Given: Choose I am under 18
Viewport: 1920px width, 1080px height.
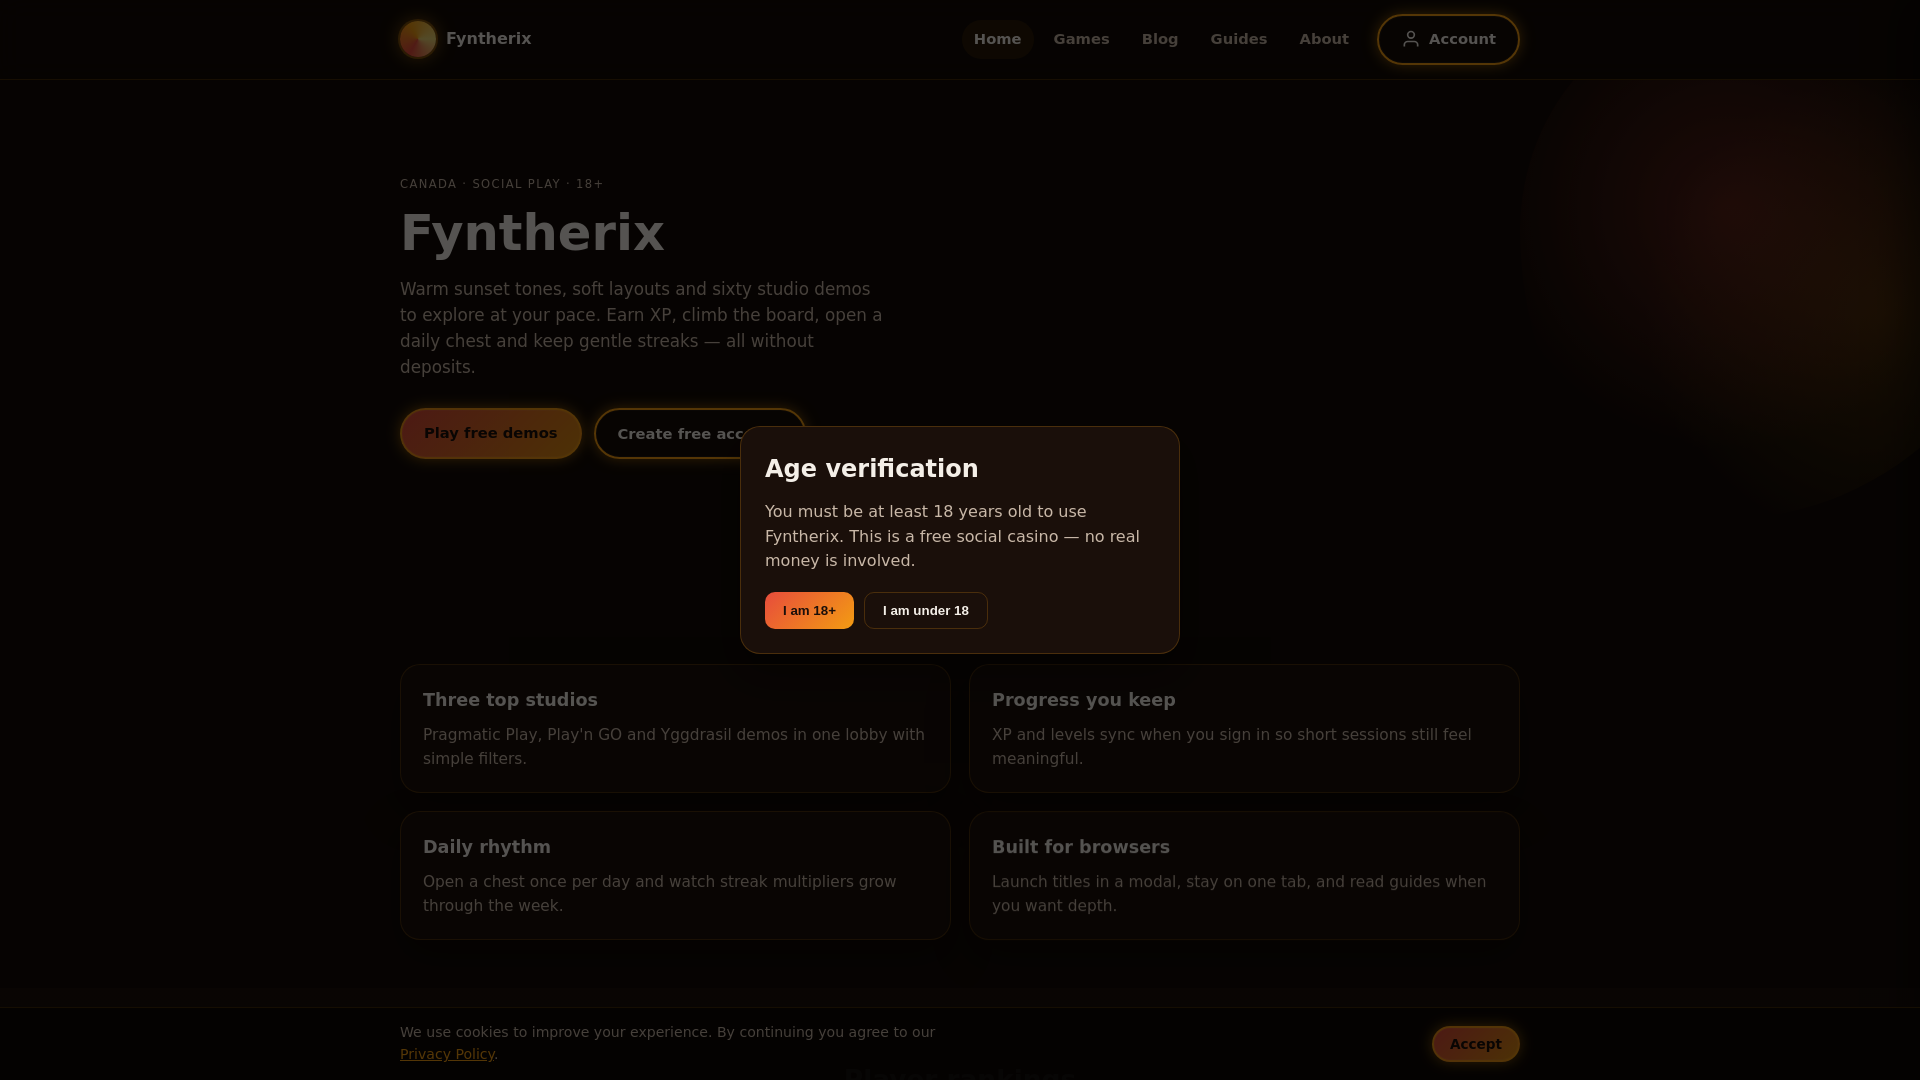Looking at the screenshot, I should (x=925, y=610).
